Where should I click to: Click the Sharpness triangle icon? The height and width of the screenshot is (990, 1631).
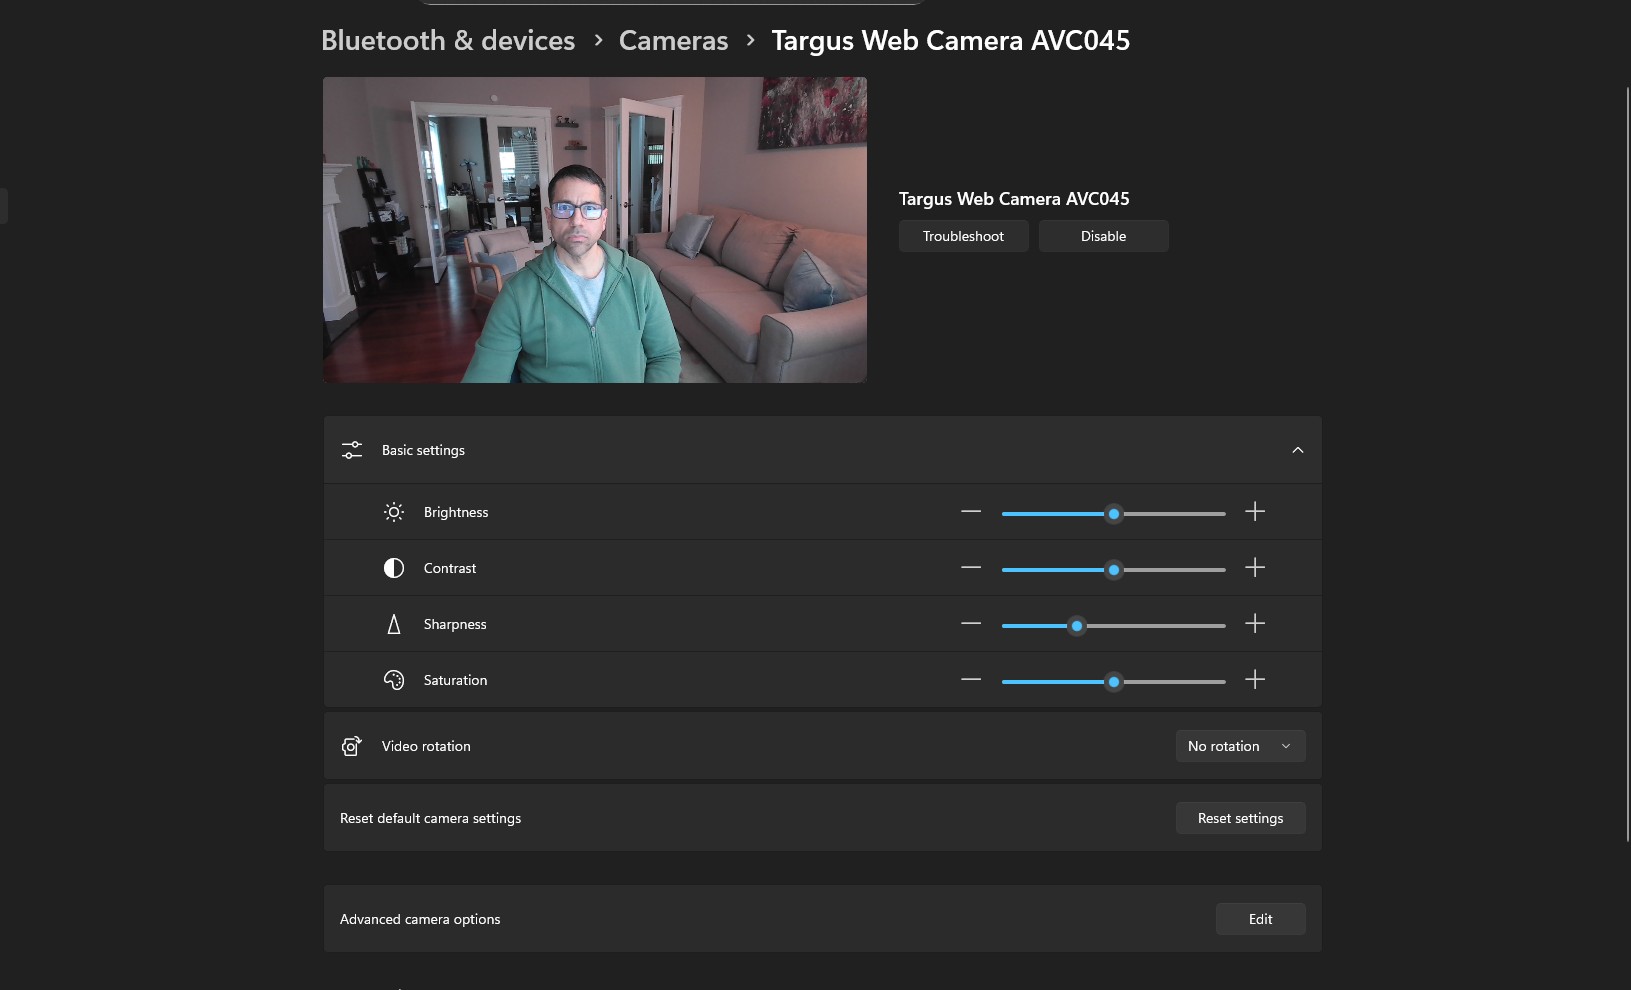tap(394, 624)
